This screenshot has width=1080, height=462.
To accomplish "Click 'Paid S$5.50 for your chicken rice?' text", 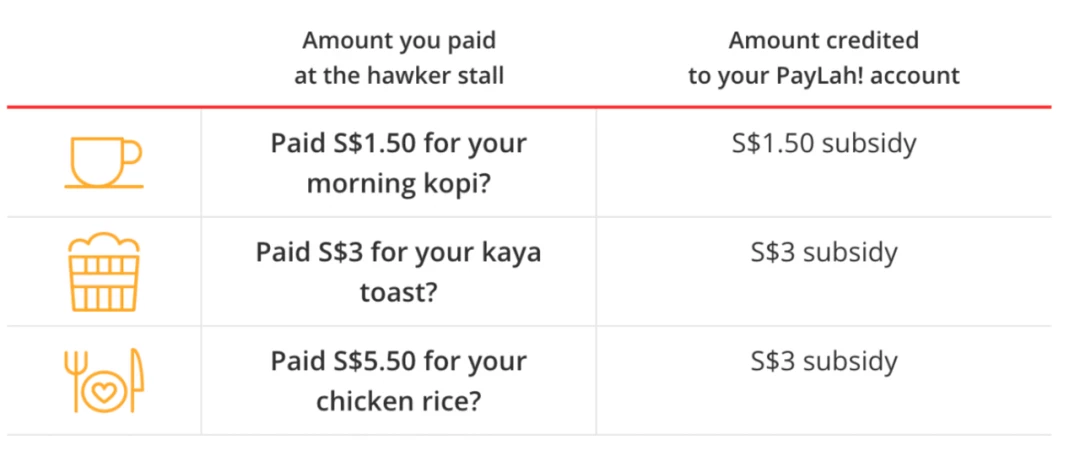I will 399,381.
